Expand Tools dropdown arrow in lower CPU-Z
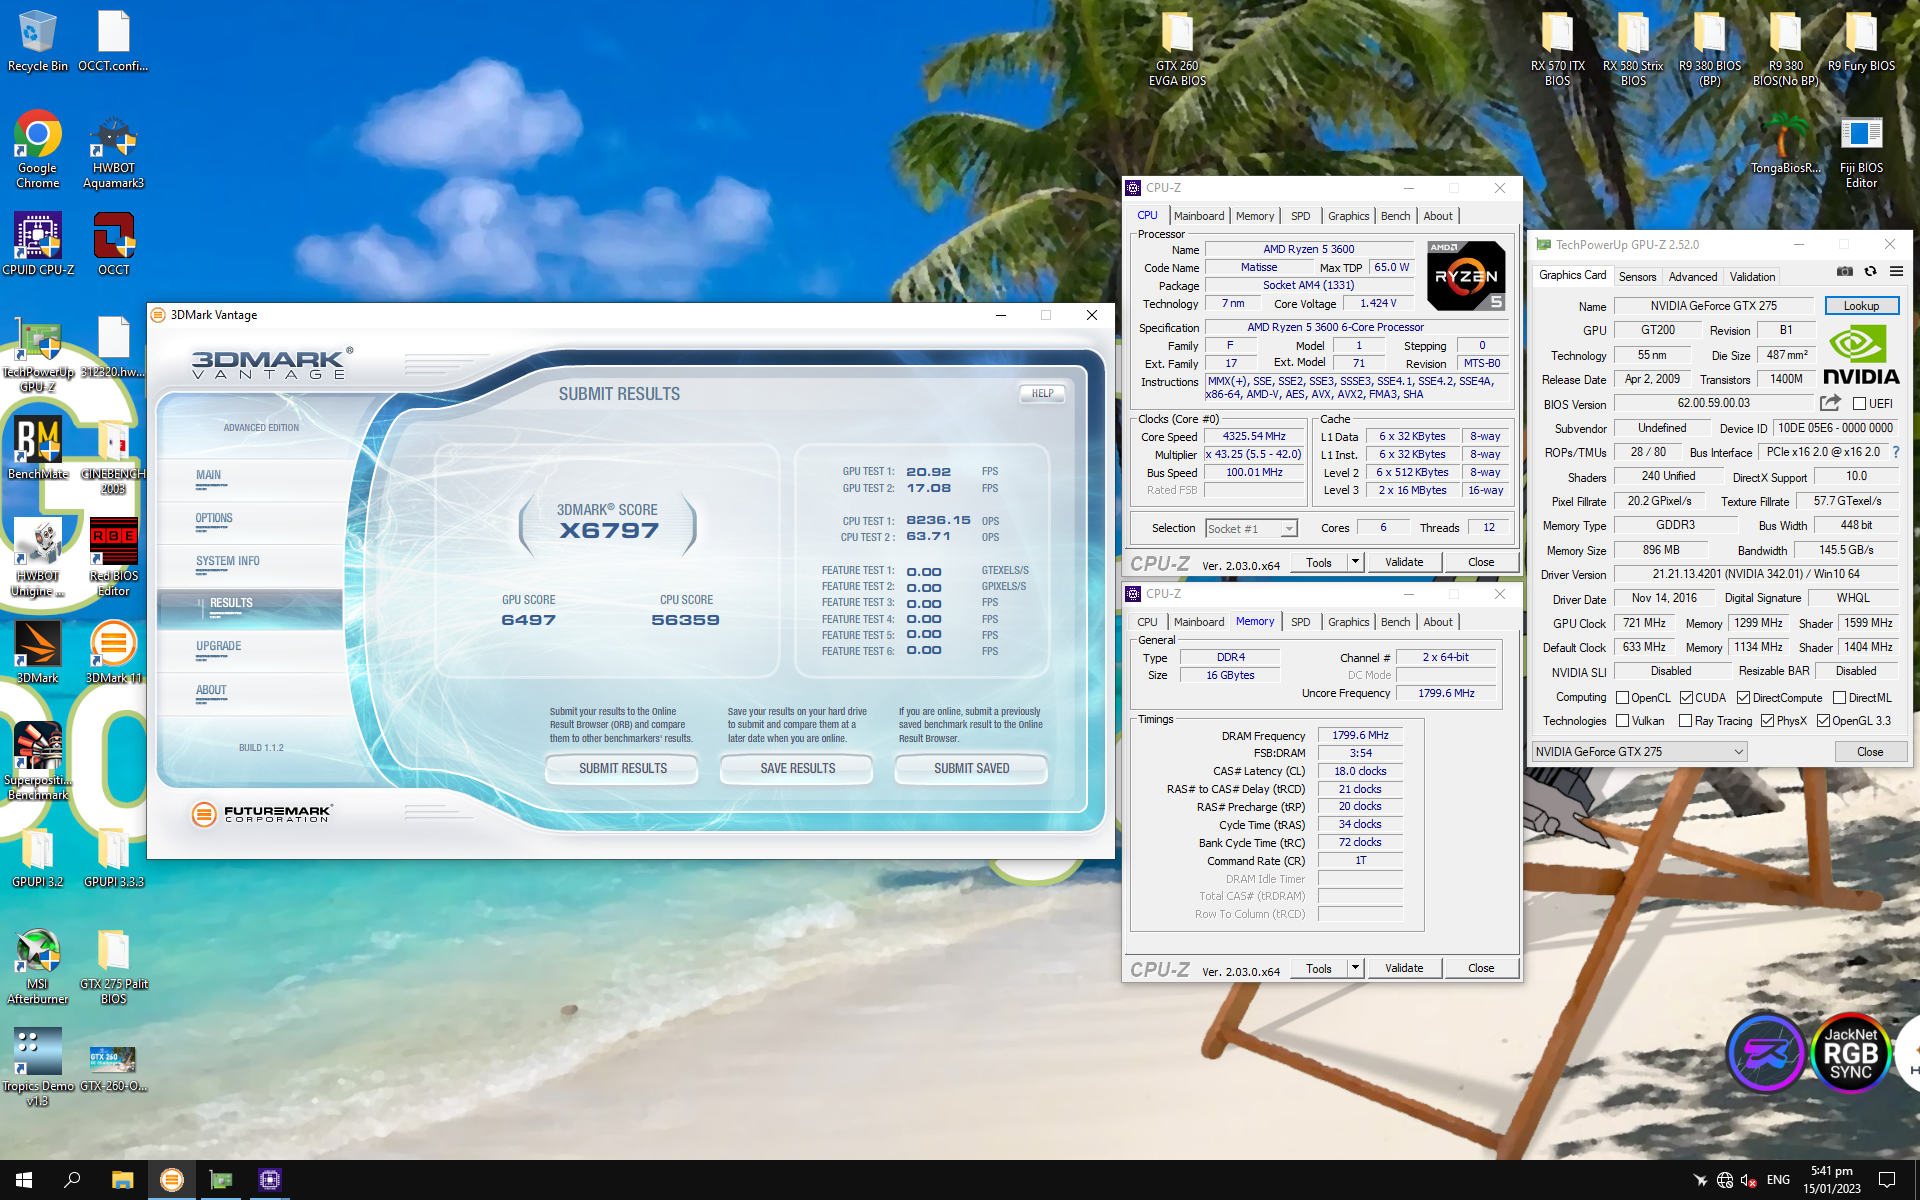 tap(1355, 968)
